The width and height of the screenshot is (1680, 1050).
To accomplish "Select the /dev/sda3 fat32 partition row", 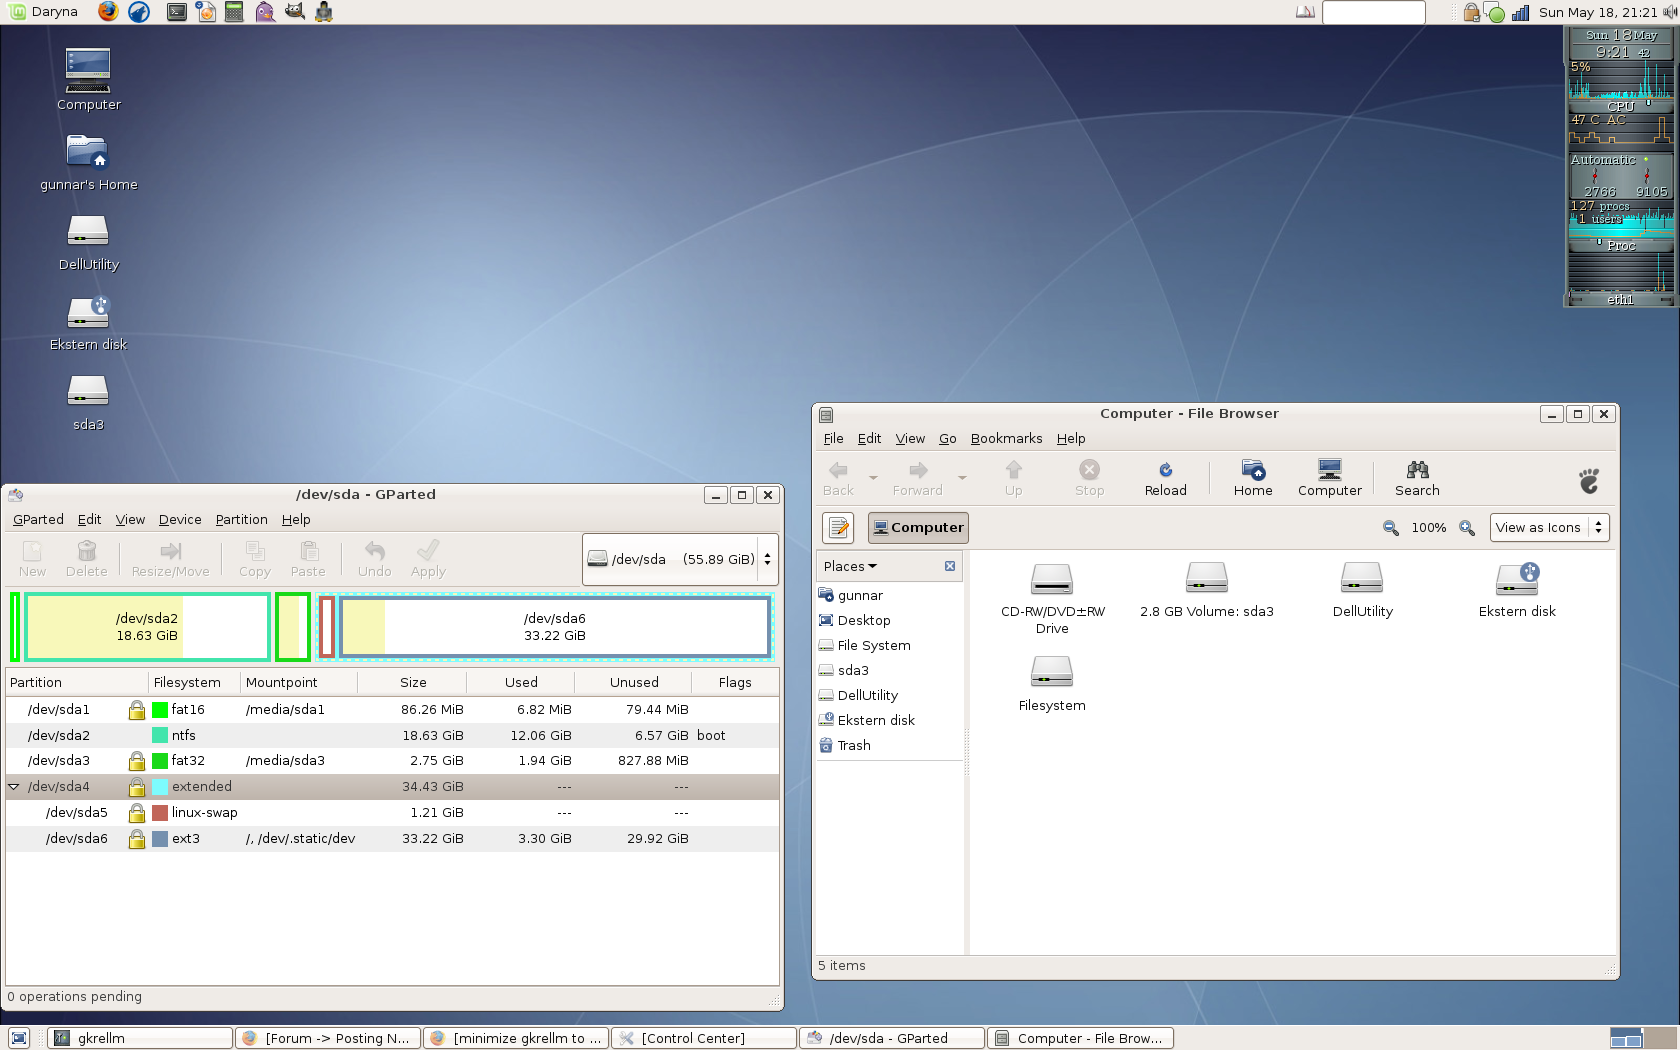I will (392, 761).
